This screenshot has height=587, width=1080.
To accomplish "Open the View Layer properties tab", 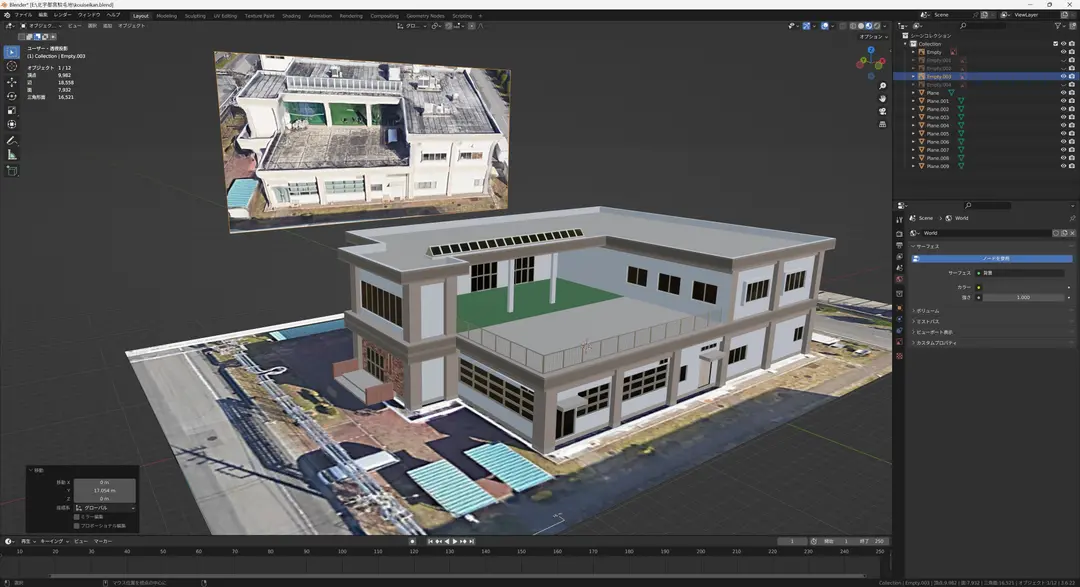I will [900, 256].
